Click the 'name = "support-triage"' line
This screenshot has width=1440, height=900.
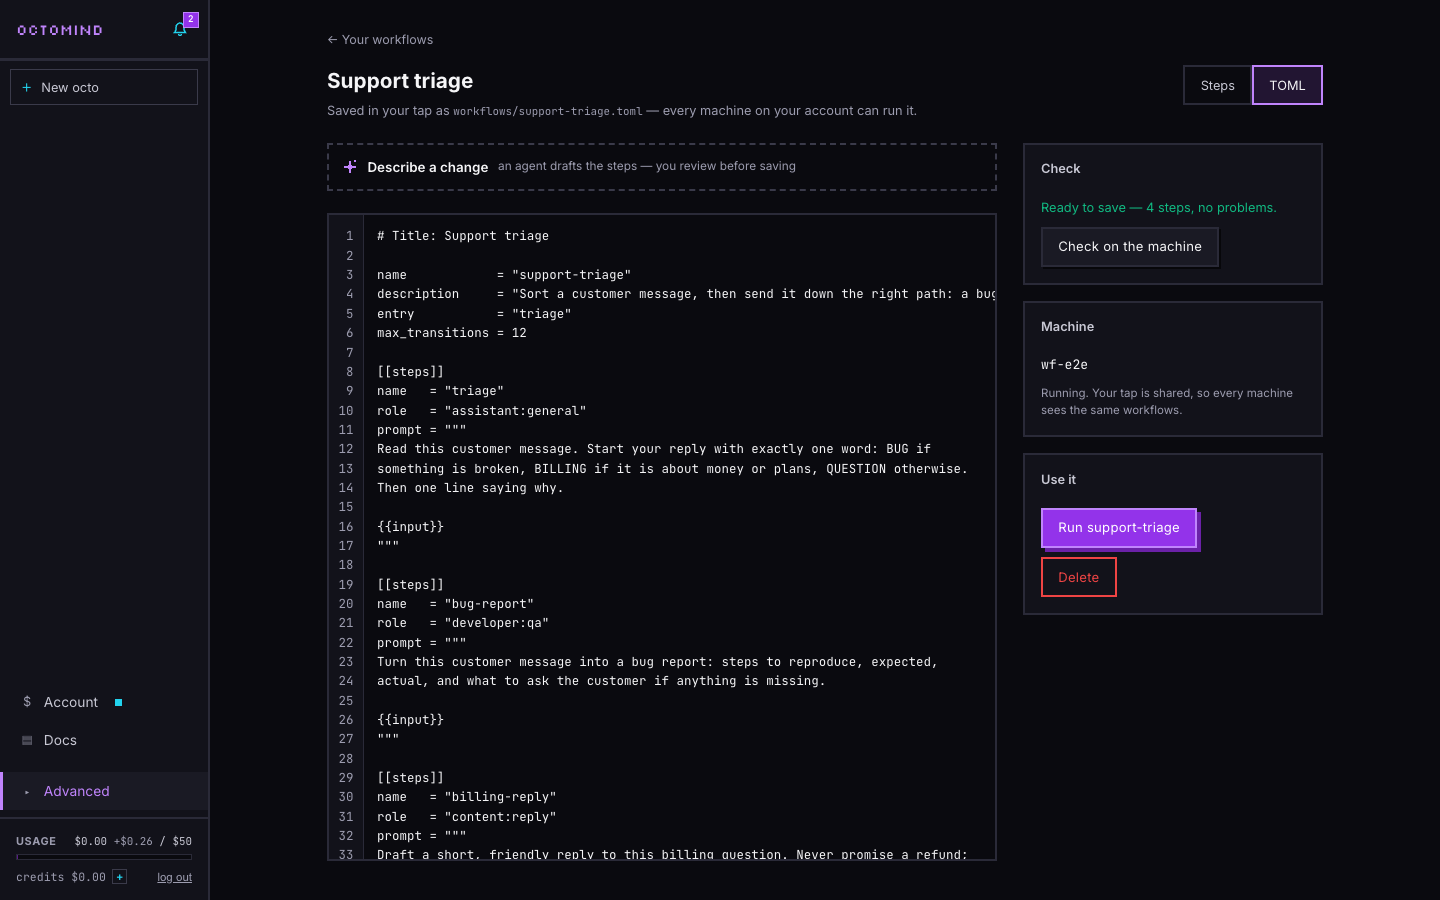coord(504,275)
